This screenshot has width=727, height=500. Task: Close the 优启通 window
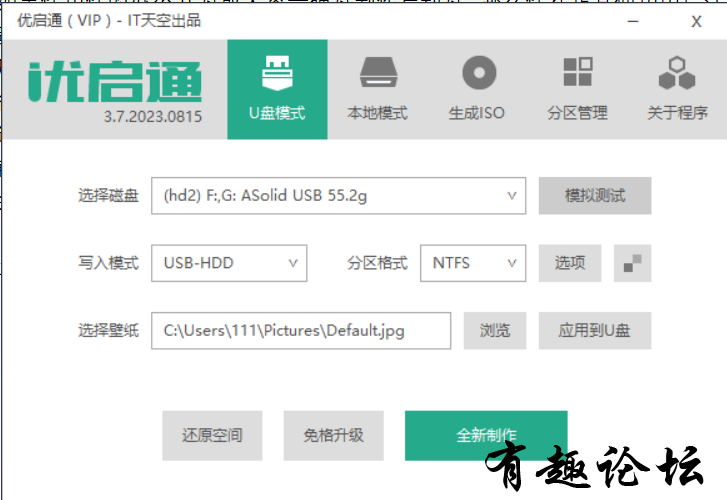click(696, 21)
